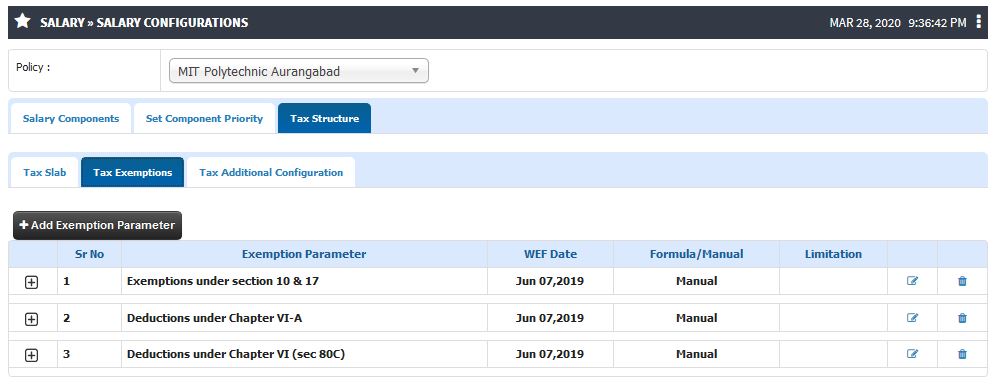Select the Tax Exemptions sub-tab

133,173
